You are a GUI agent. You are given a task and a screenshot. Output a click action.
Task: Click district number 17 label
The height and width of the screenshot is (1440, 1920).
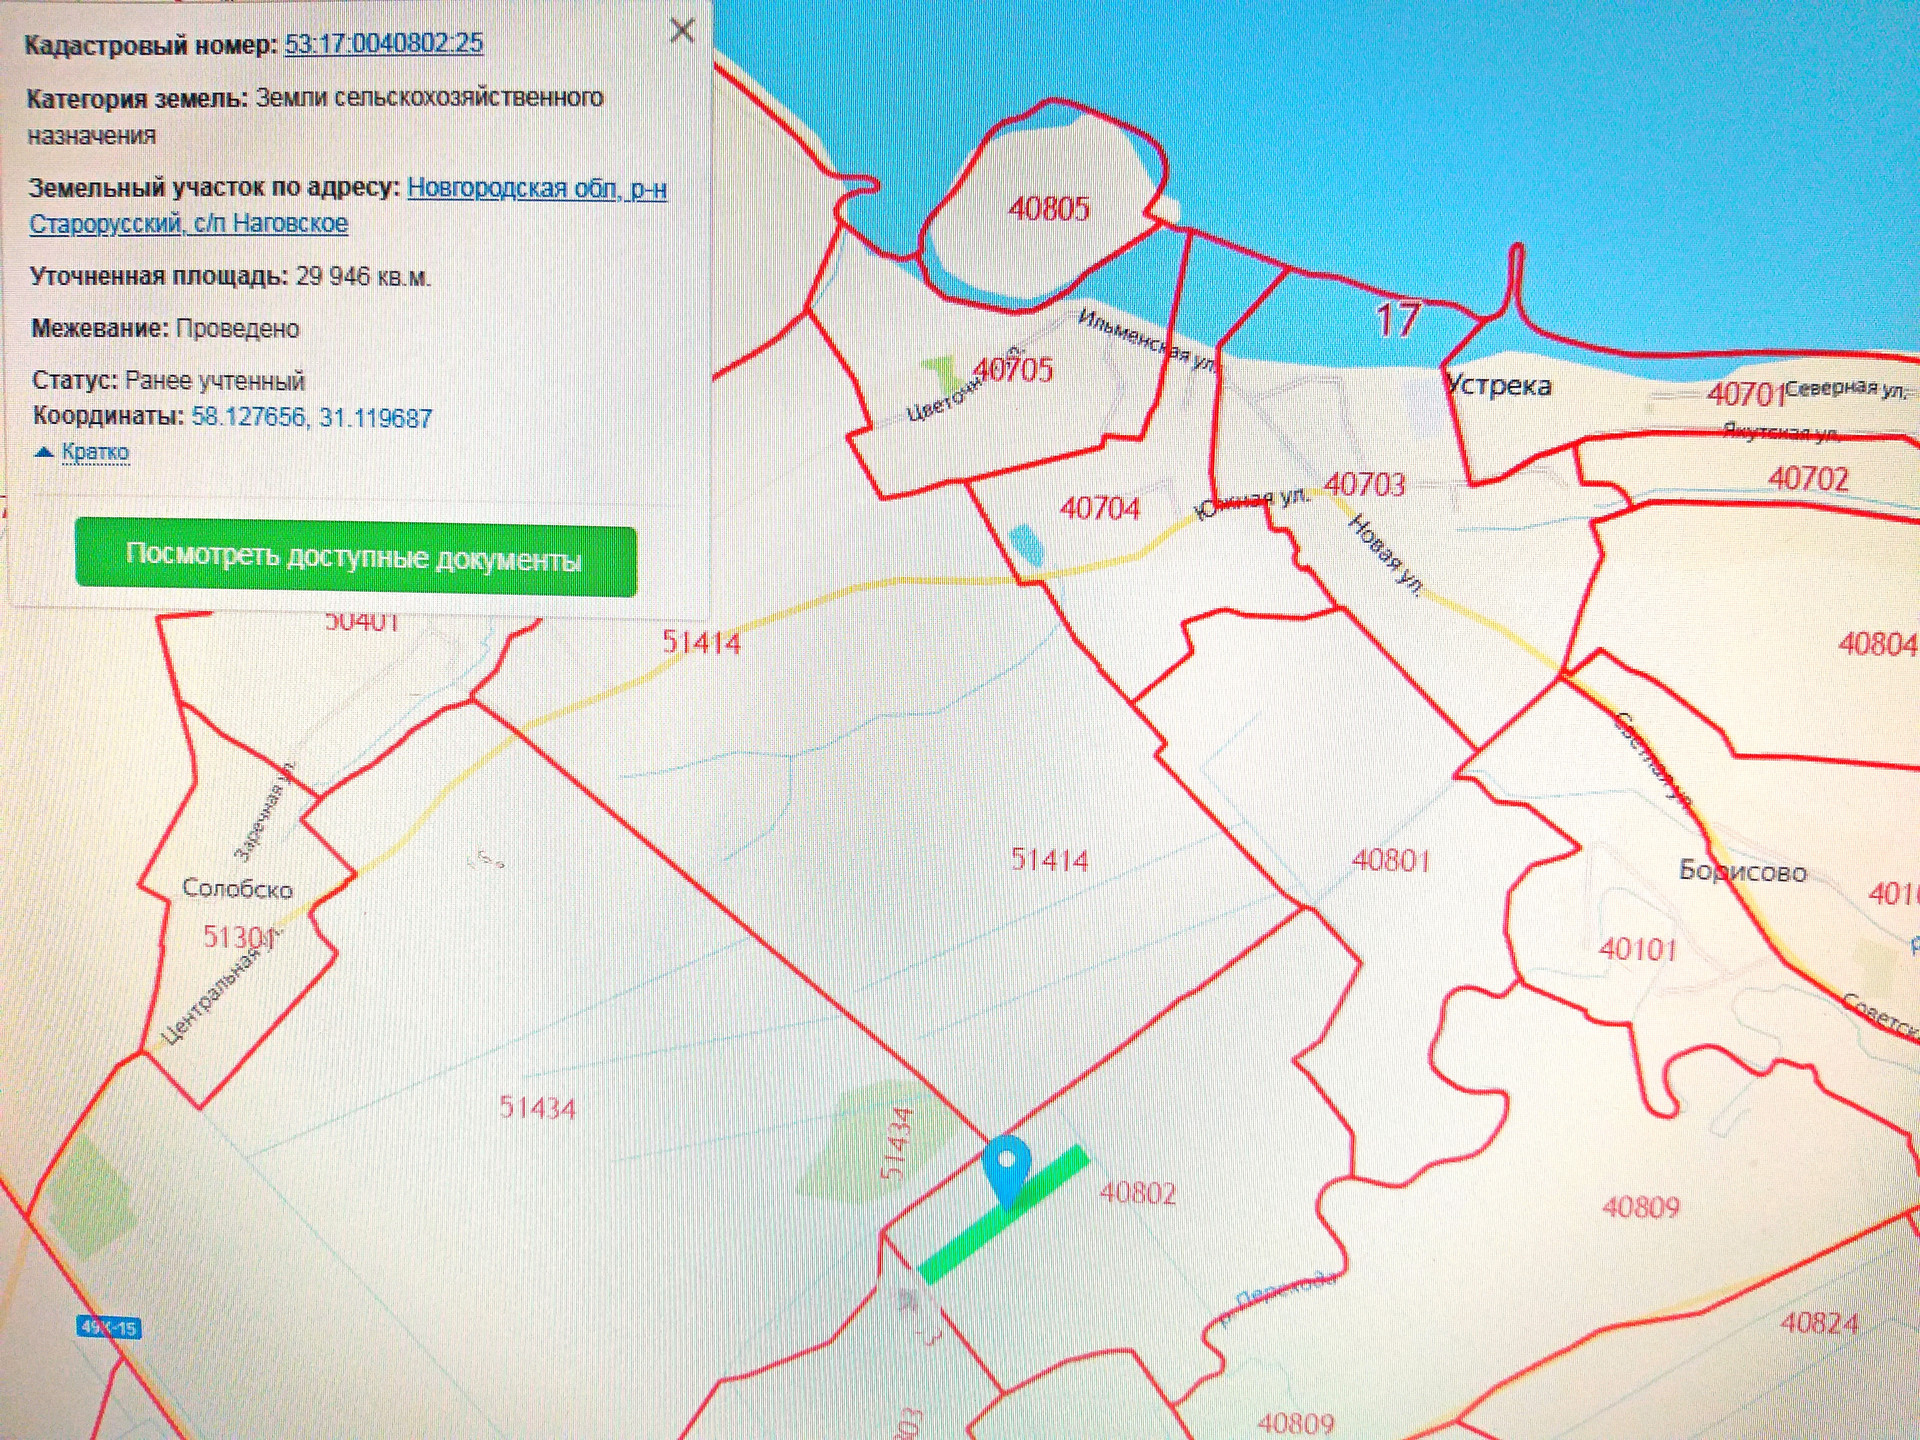1397,320
